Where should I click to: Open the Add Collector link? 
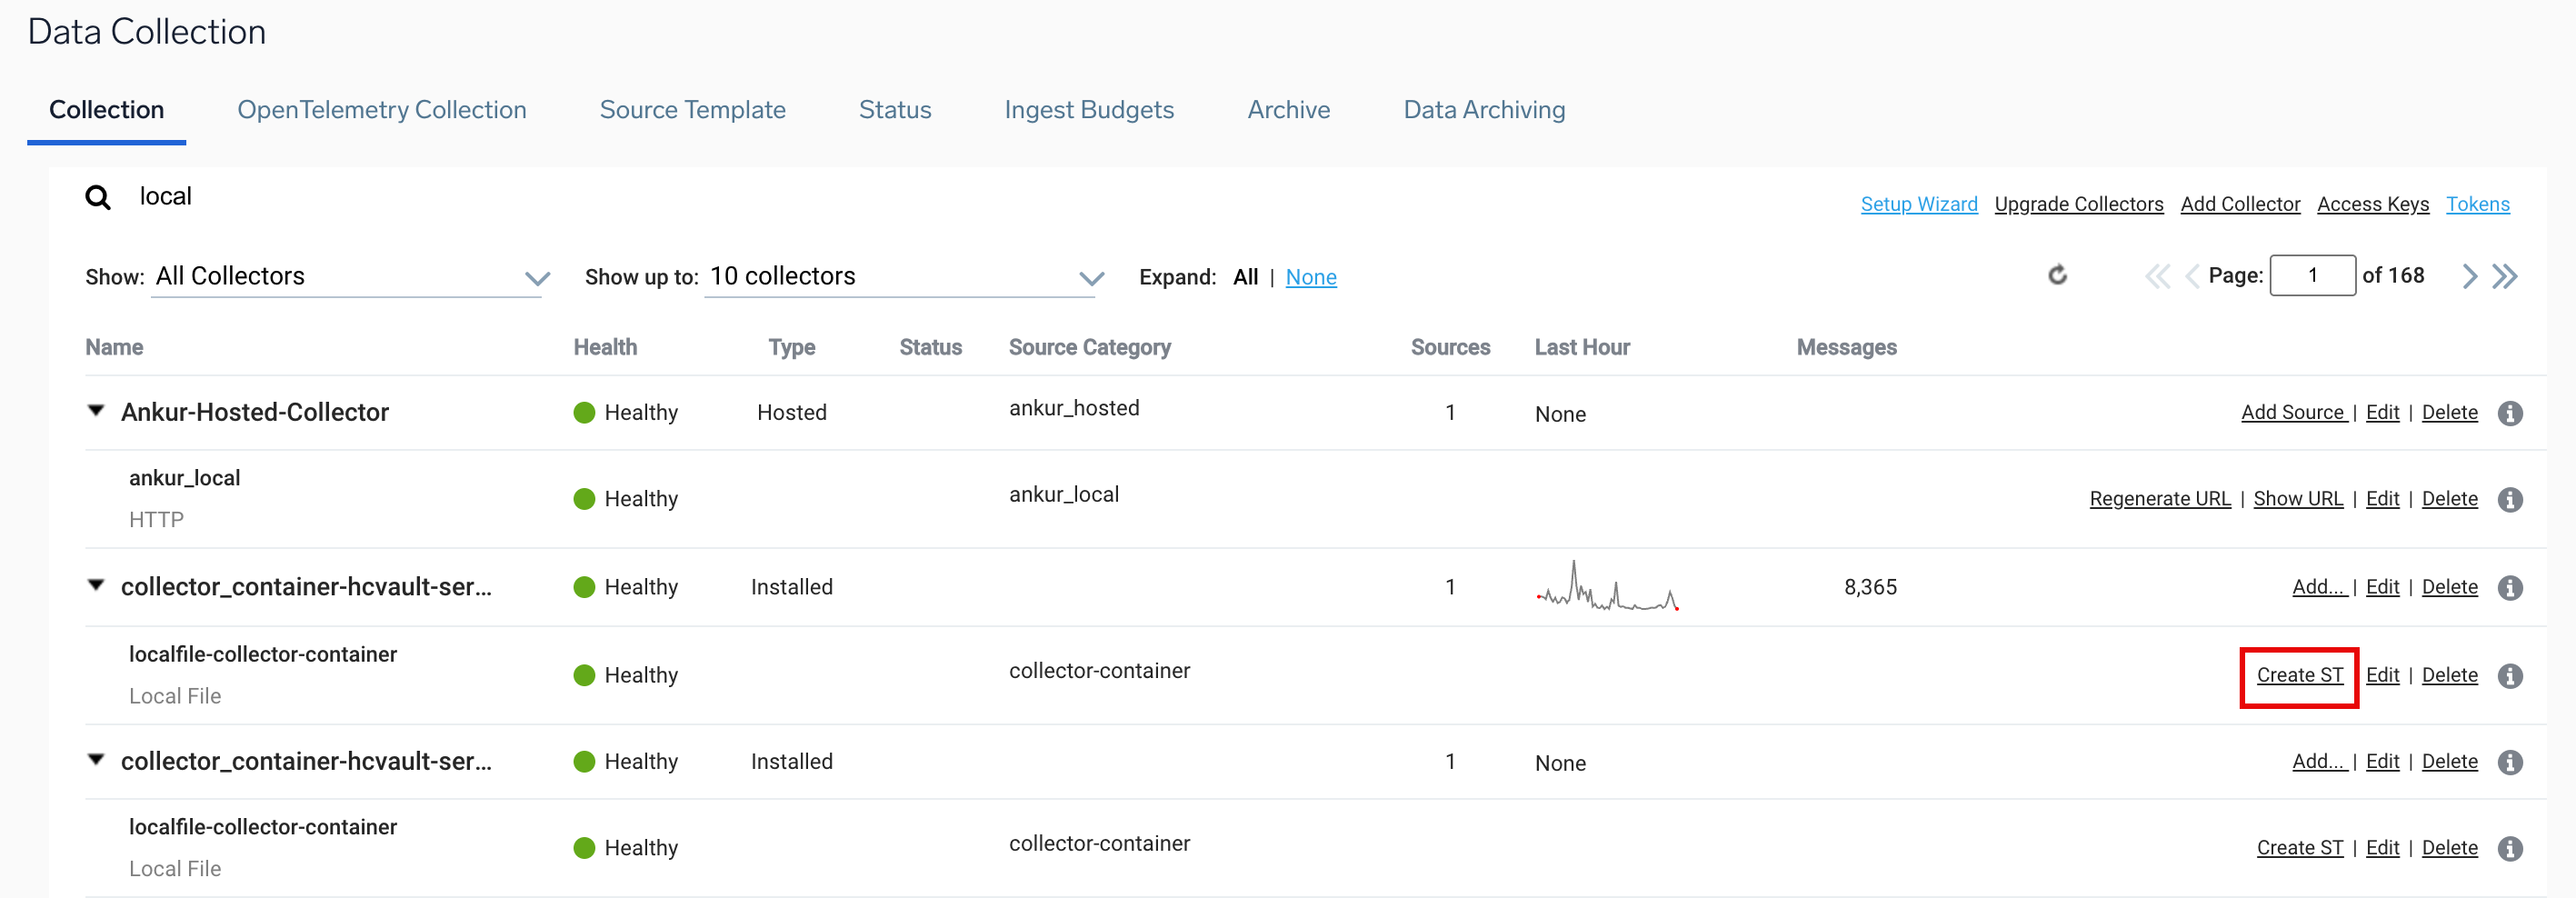[x=2239, y=204]
